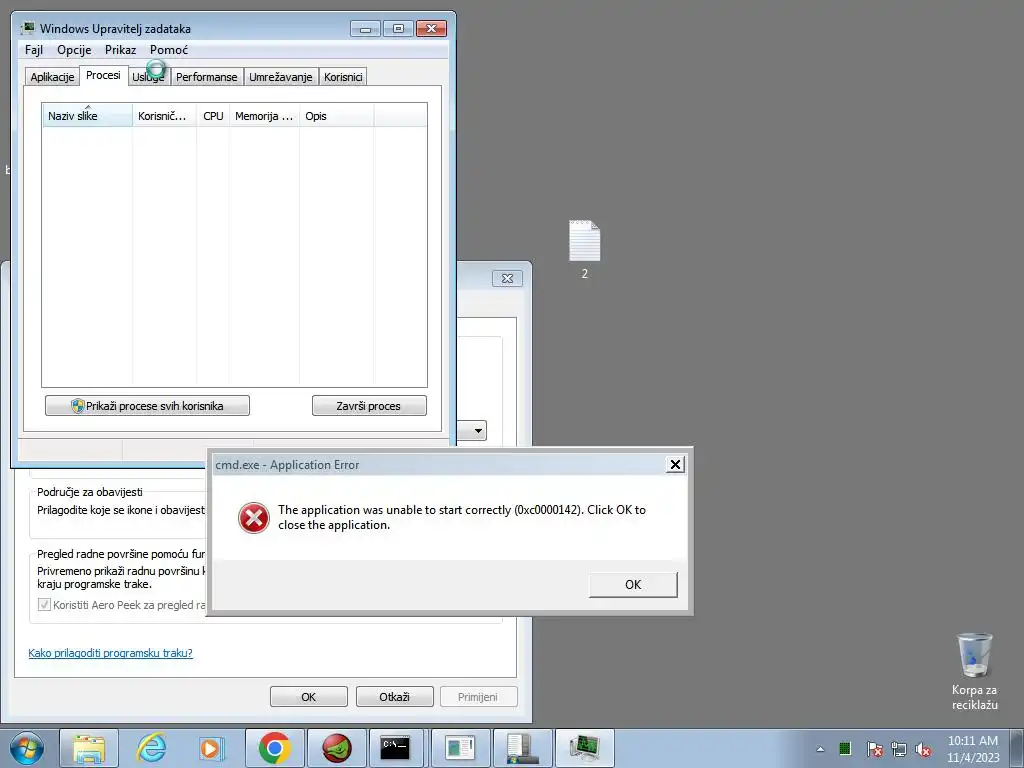Switch to the cmd console taskbar icon
Image resolution: width=1024 pixels, height=768 pixels.
tap(398, 748)
